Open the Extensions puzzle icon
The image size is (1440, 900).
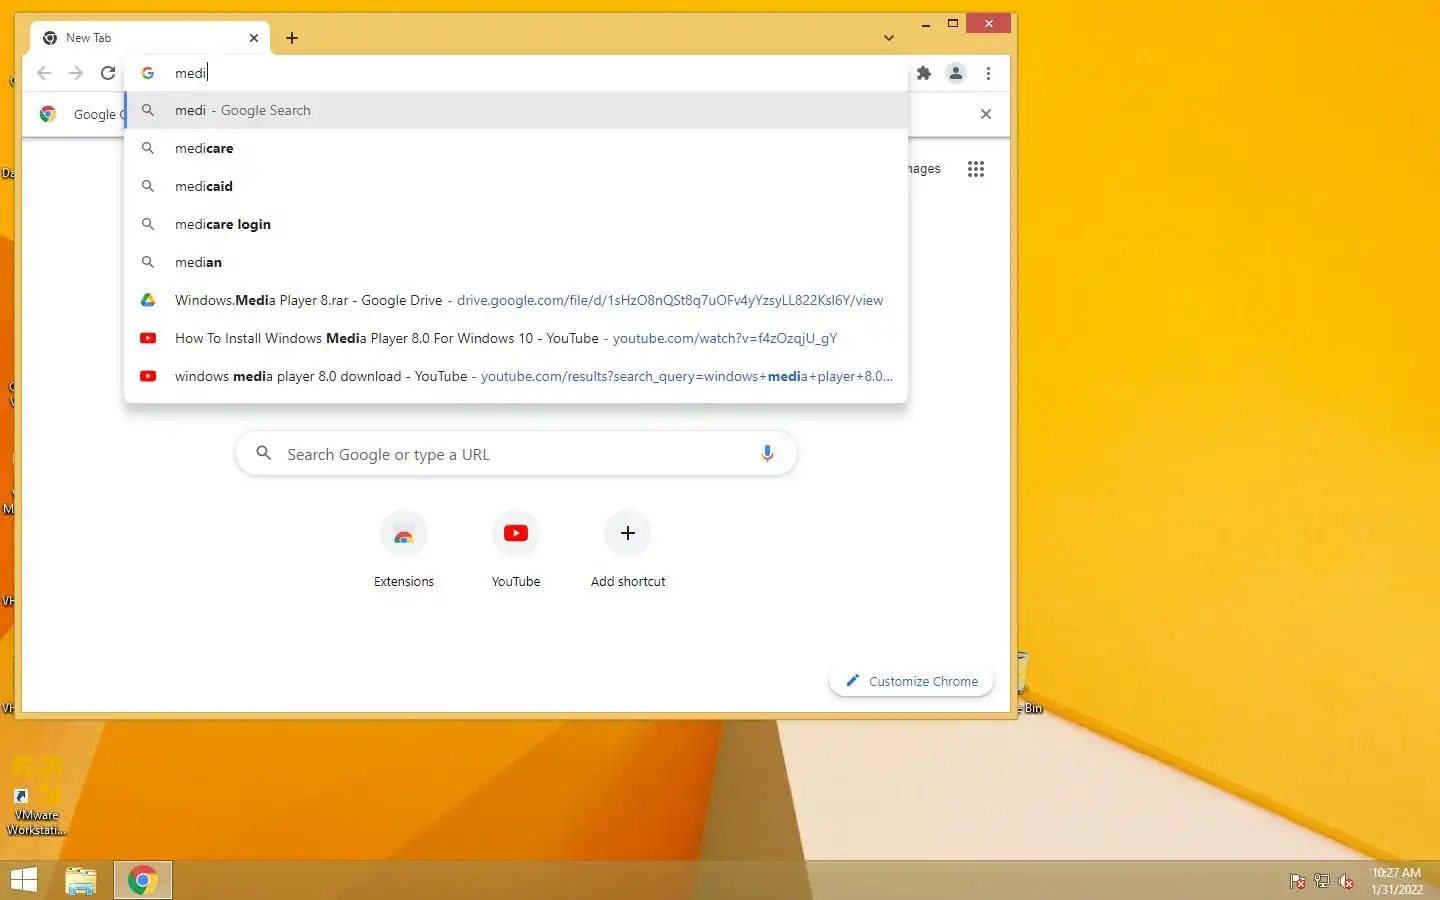tap(924, 73)
